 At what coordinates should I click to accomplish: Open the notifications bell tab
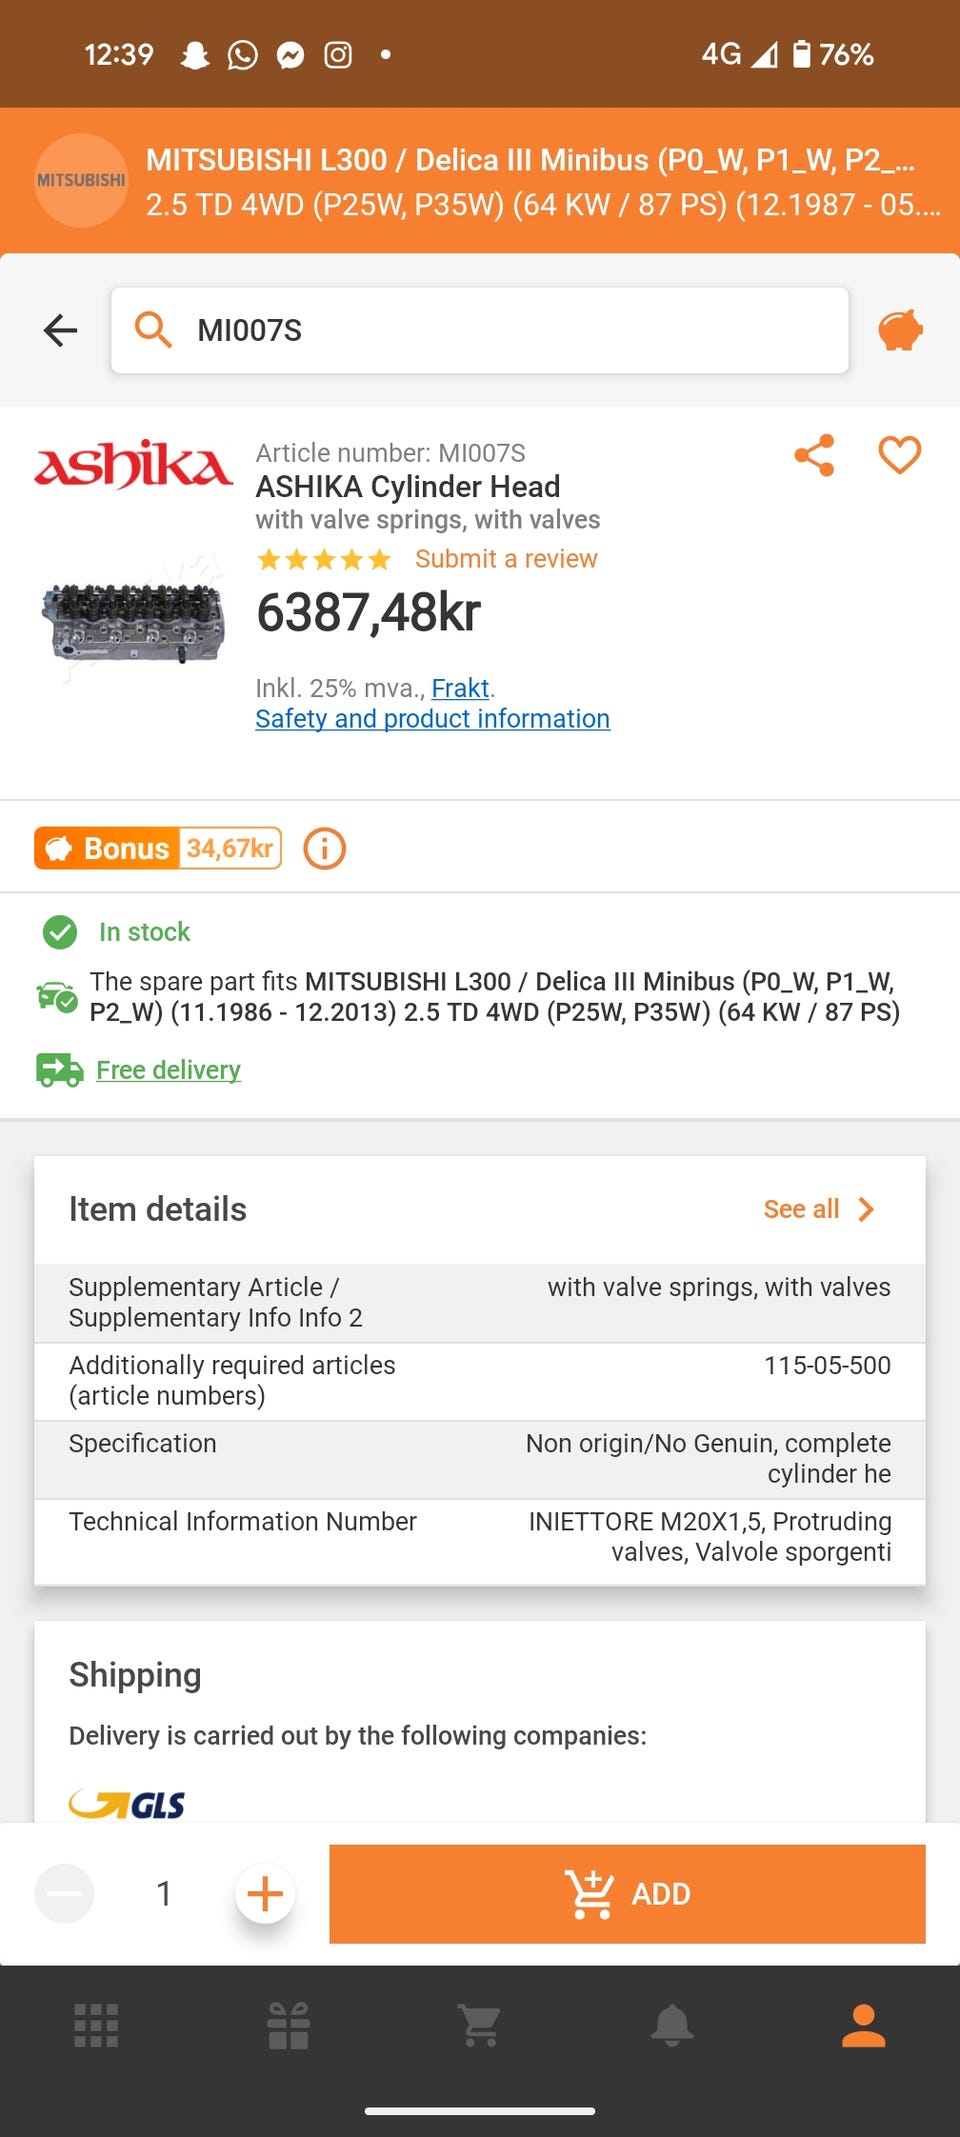coord(672,2026)
